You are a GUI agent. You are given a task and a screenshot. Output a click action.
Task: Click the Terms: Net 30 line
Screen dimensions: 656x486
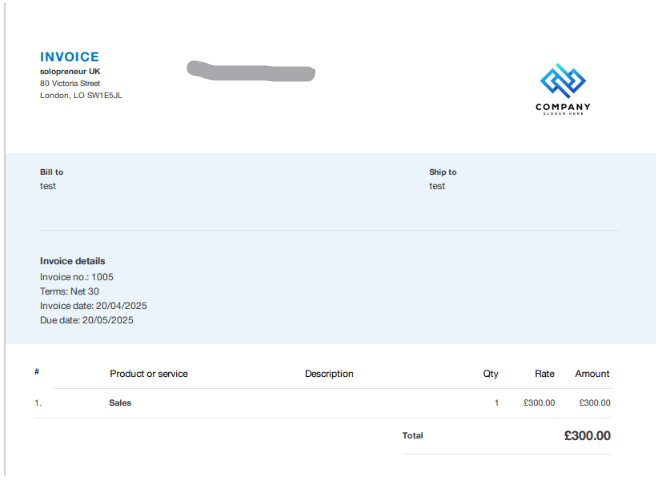click(x=69, y=291)
